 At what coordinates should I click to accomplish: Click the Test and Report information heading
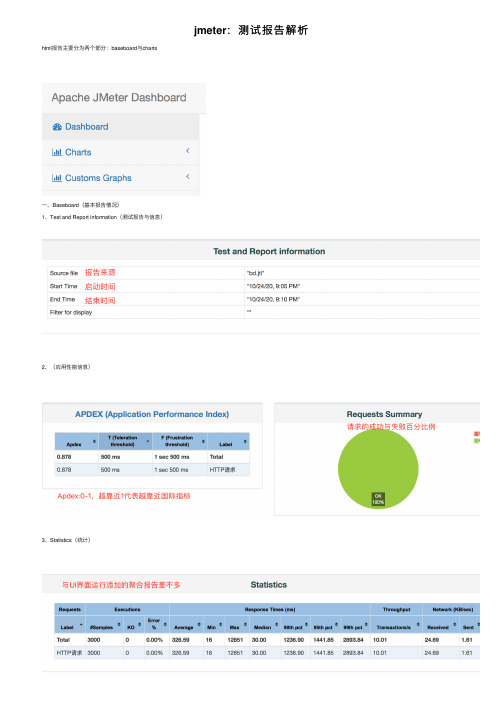[269, 251]
